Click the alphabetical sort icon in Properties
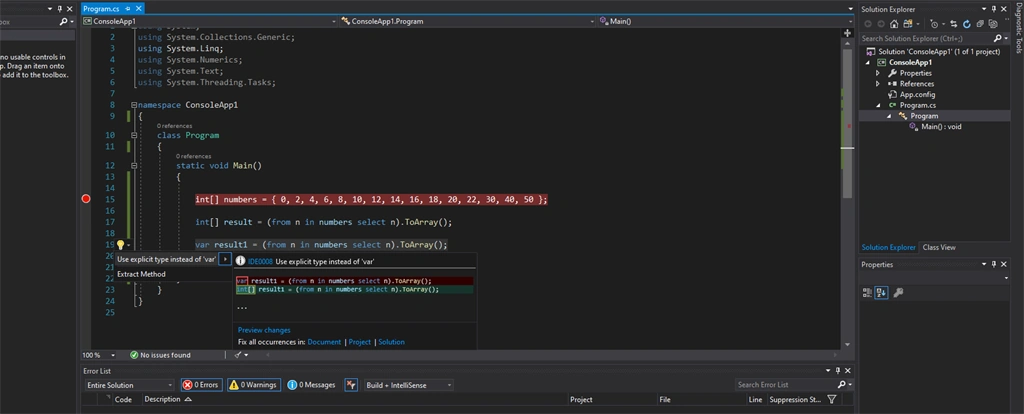 tap(881, 293)
